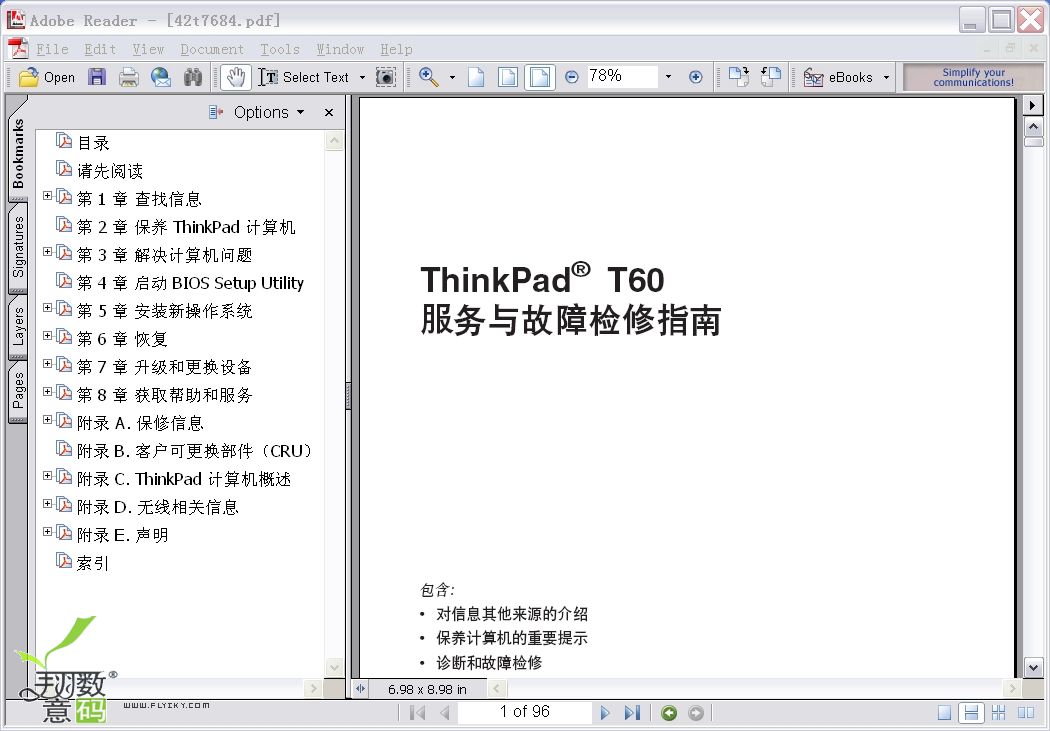Go to previous view green arrow
This screenshot has width=1050, height=731.
tap(669, 713)
